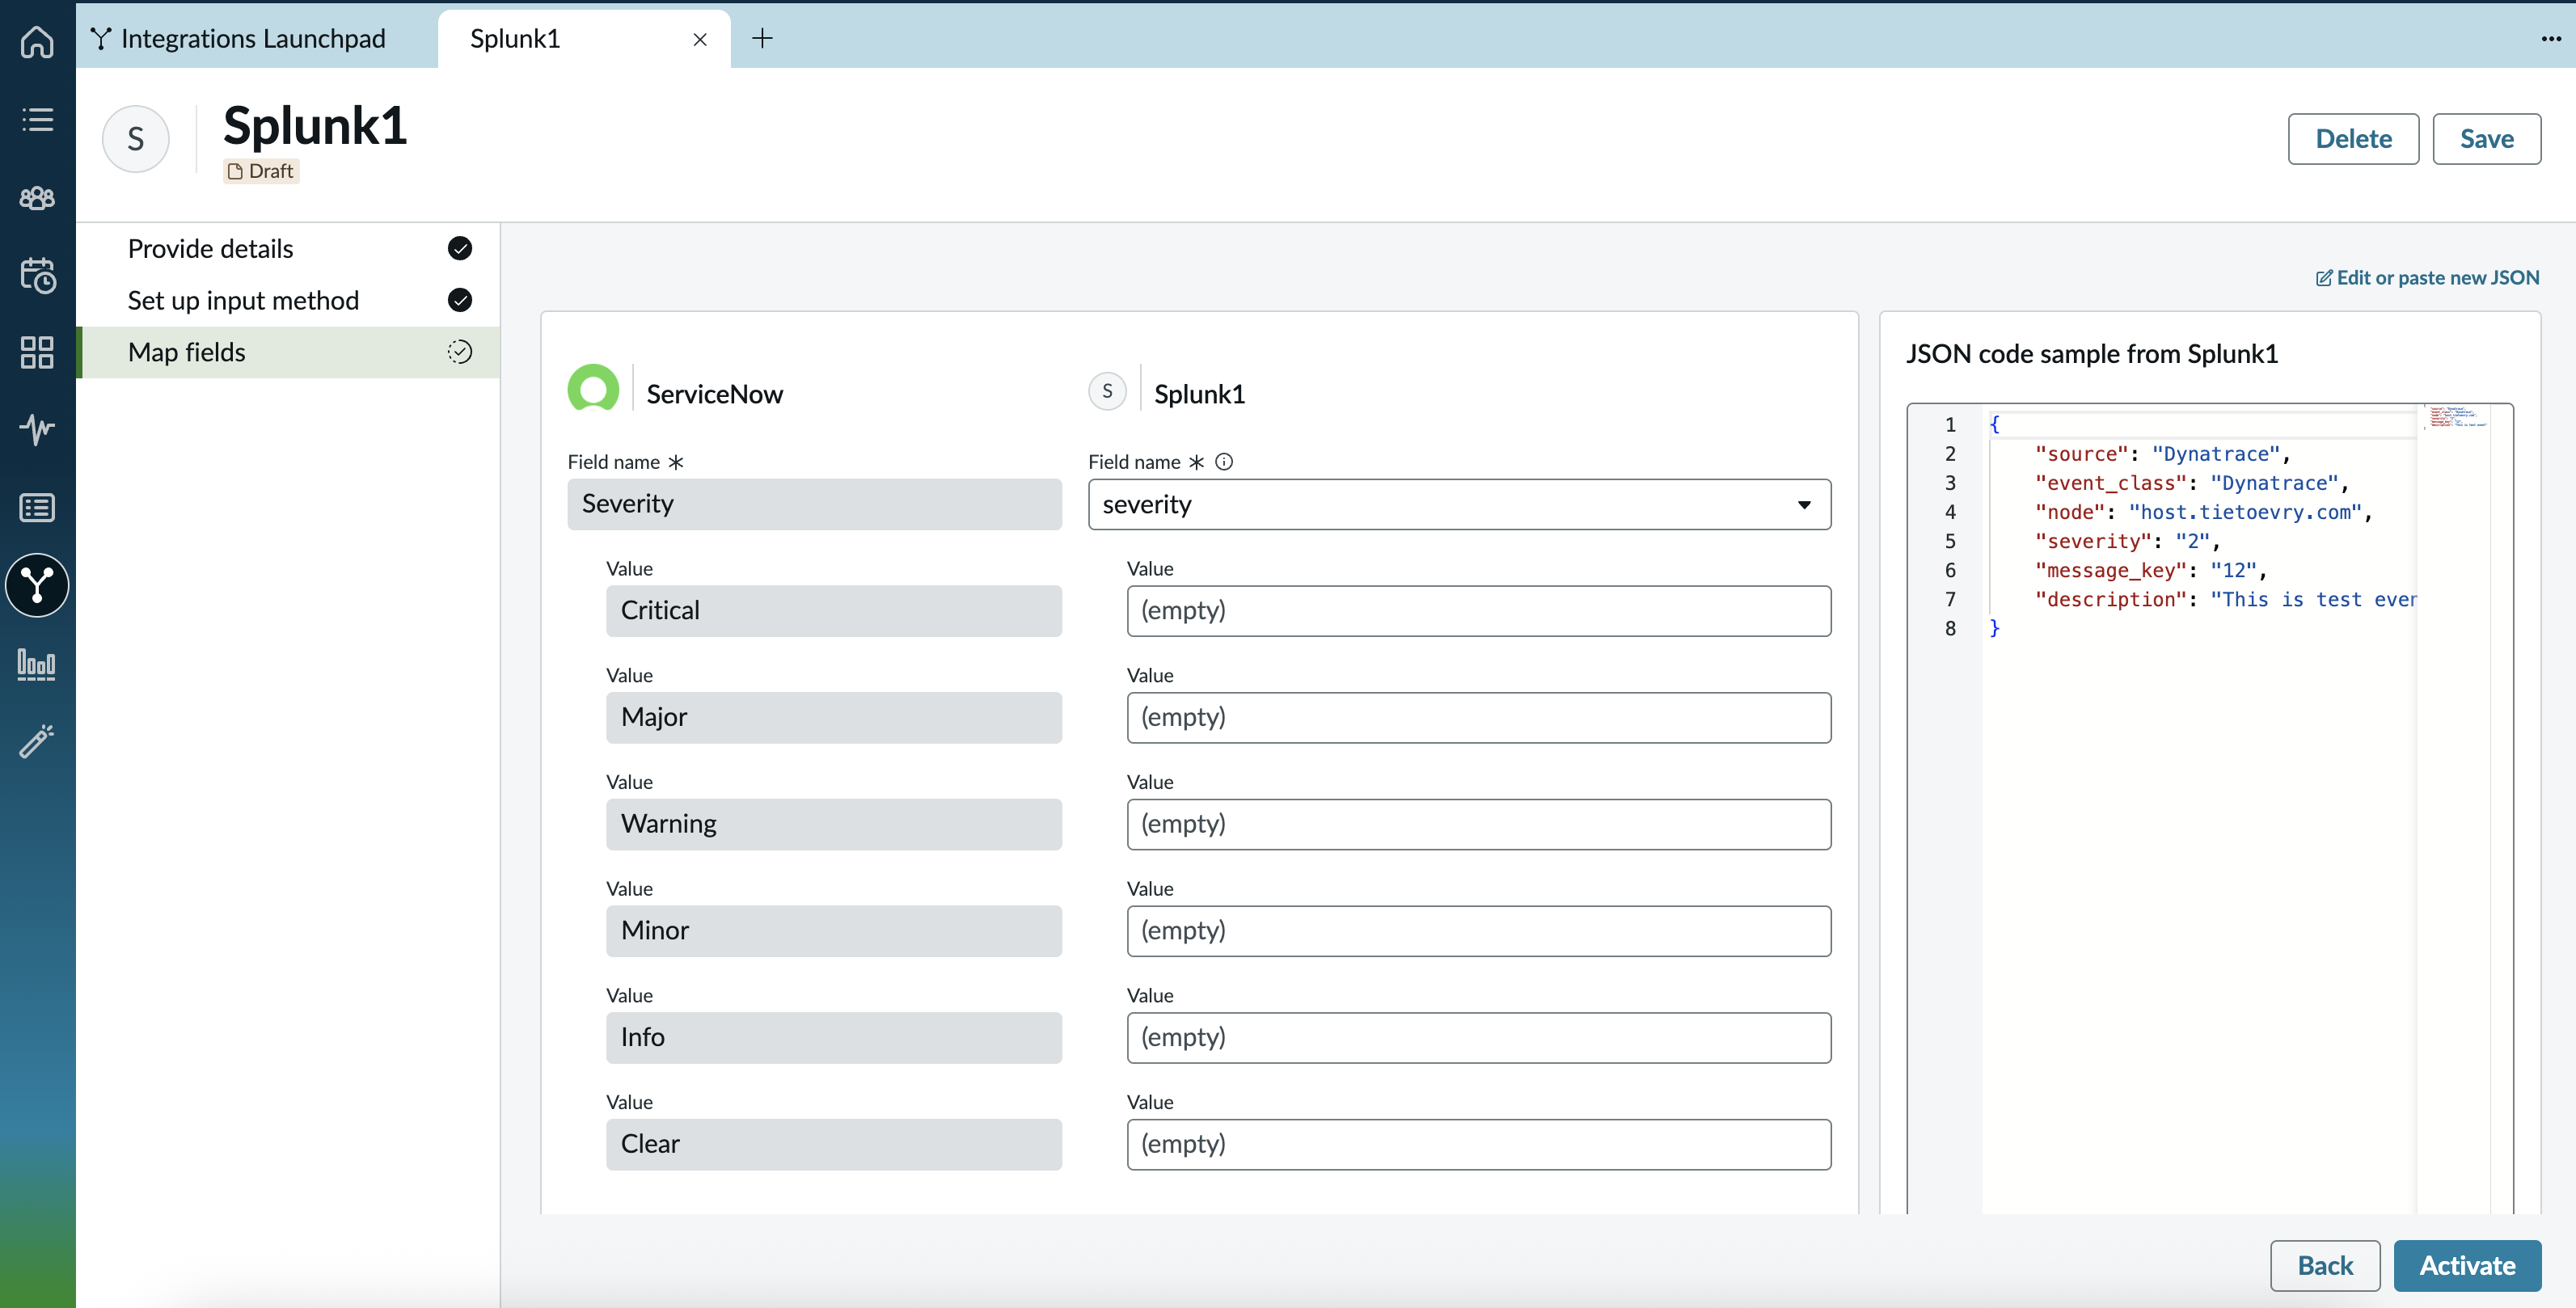Select the active Integrations fork icon
Image resolution: width=2576 pixels, height=1308 pixels.
37,585
